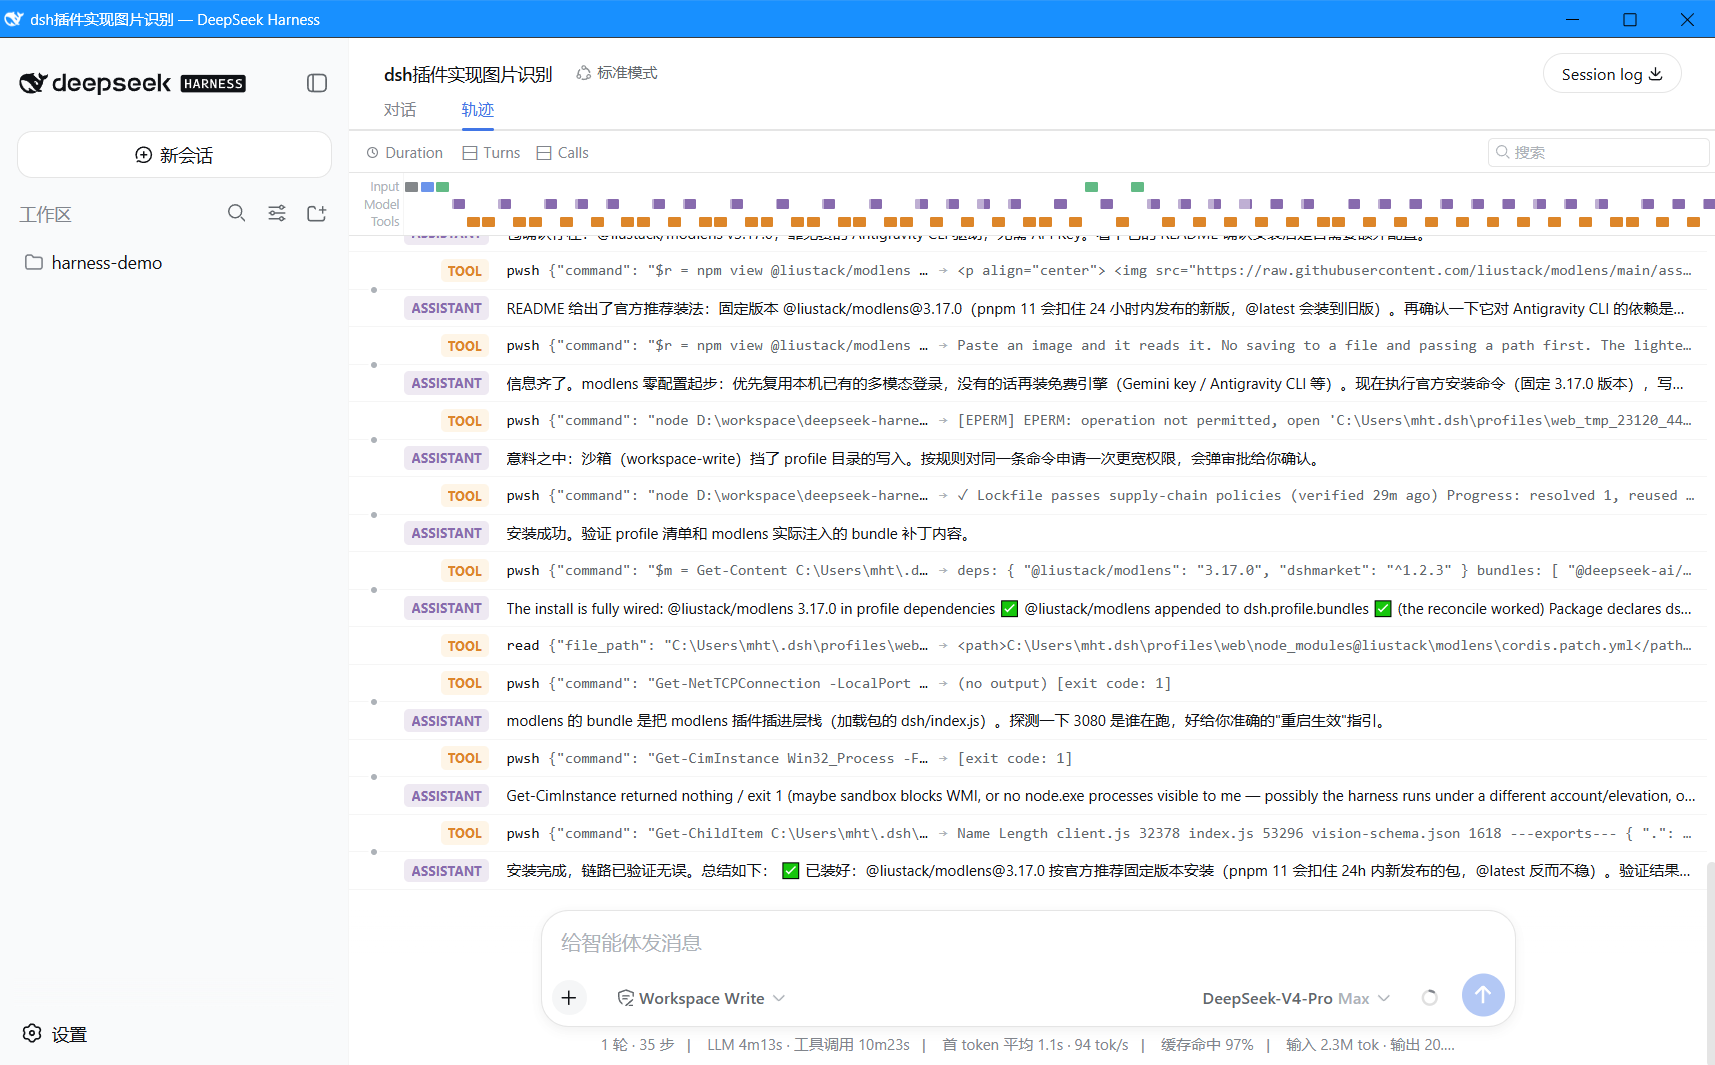The image size is (1715, 1065).
Task: Add an attachment with the plus button
Action: point(569,997)
